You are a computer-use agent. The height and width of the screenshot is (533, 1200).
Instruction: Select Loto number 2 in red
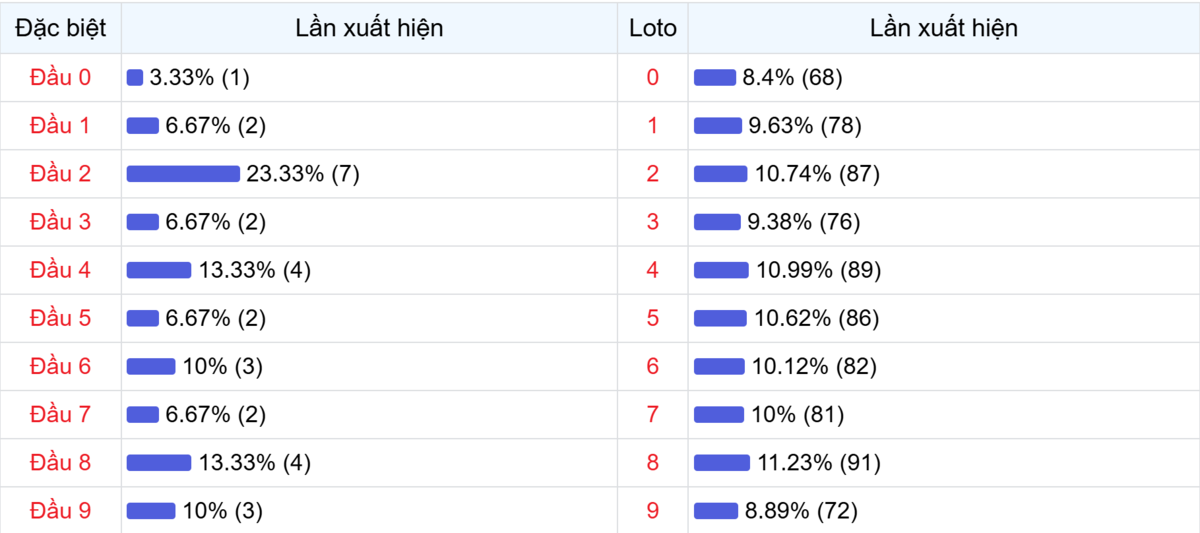click(x=653, y=174)
